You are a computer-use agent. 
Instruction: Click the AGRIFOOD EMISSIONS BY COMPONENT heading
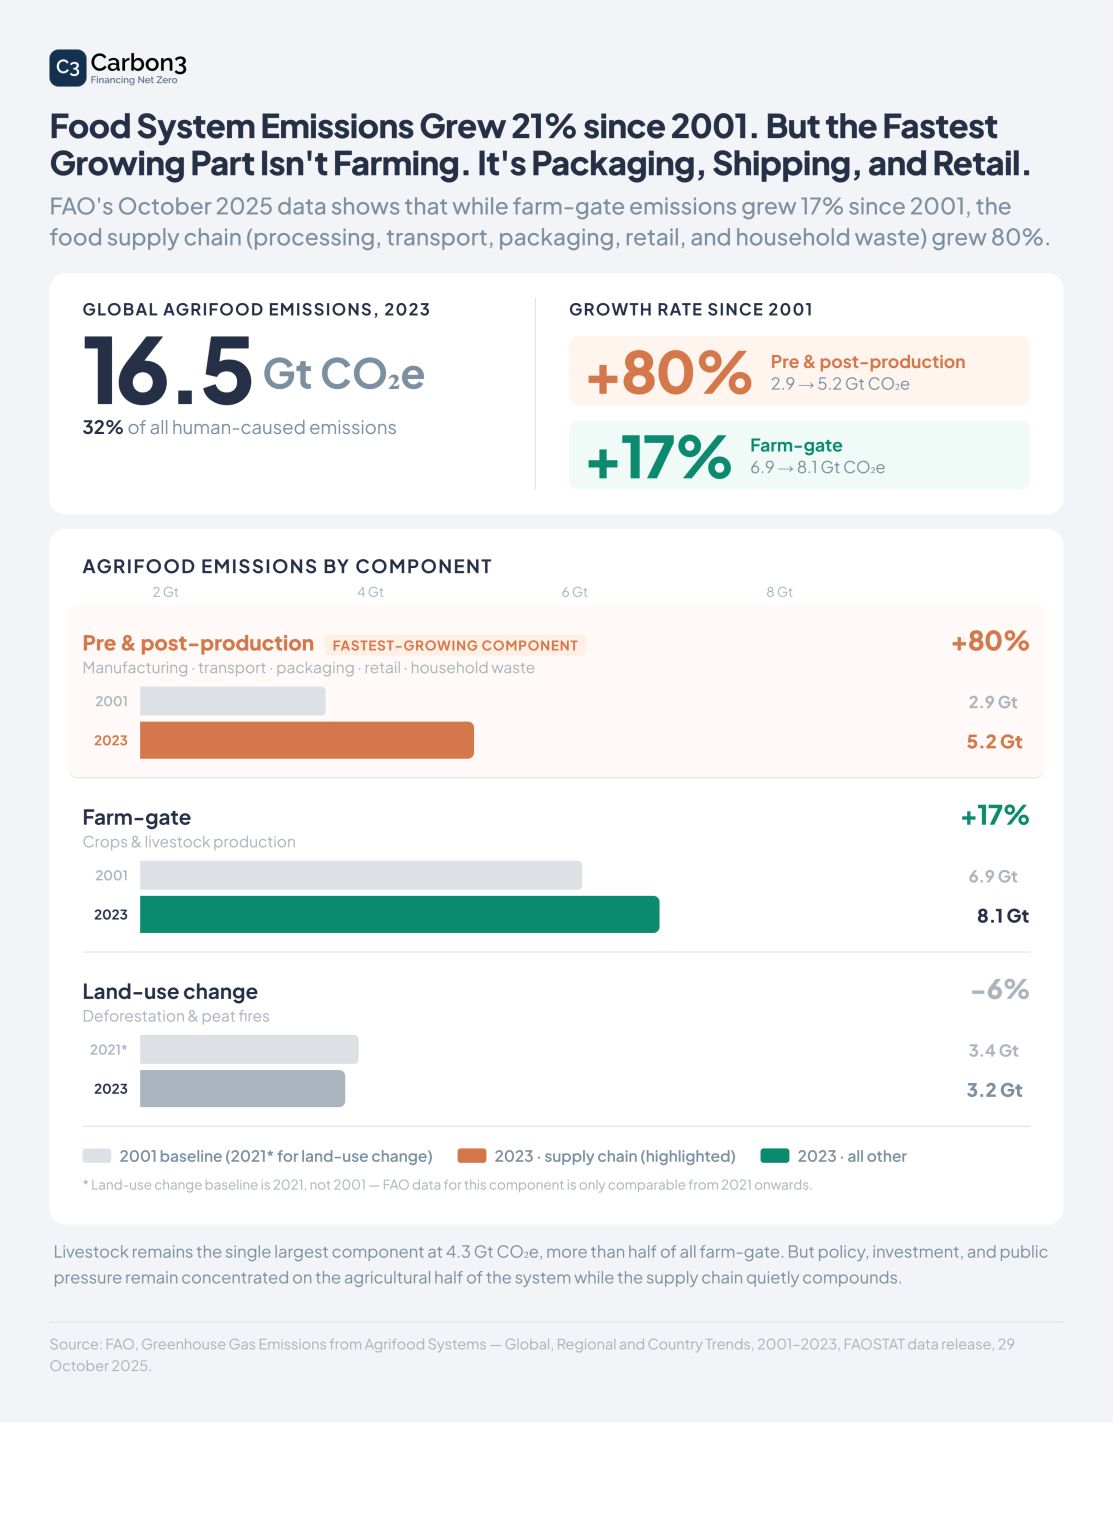click(x=287, y=566)
